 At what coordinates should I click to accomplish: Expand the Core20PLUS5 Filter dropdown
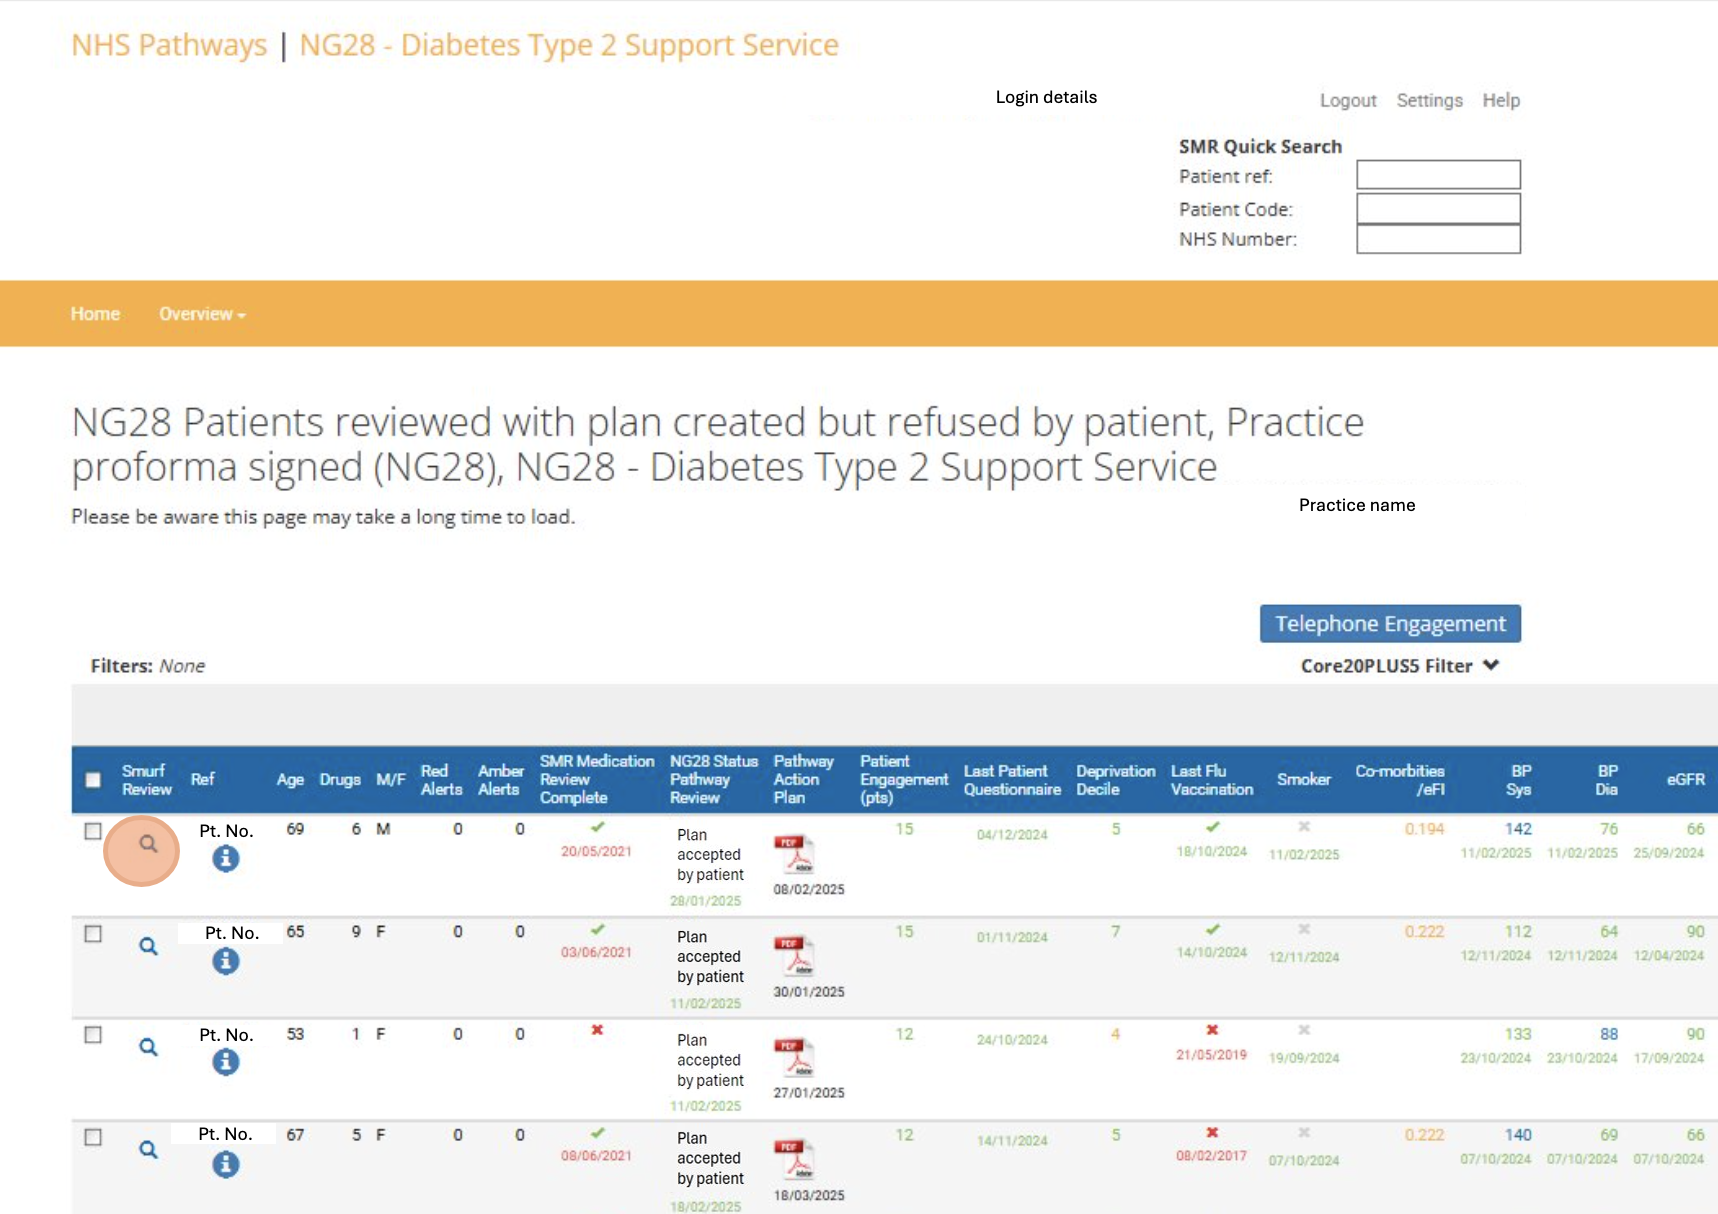(1399, 666)
